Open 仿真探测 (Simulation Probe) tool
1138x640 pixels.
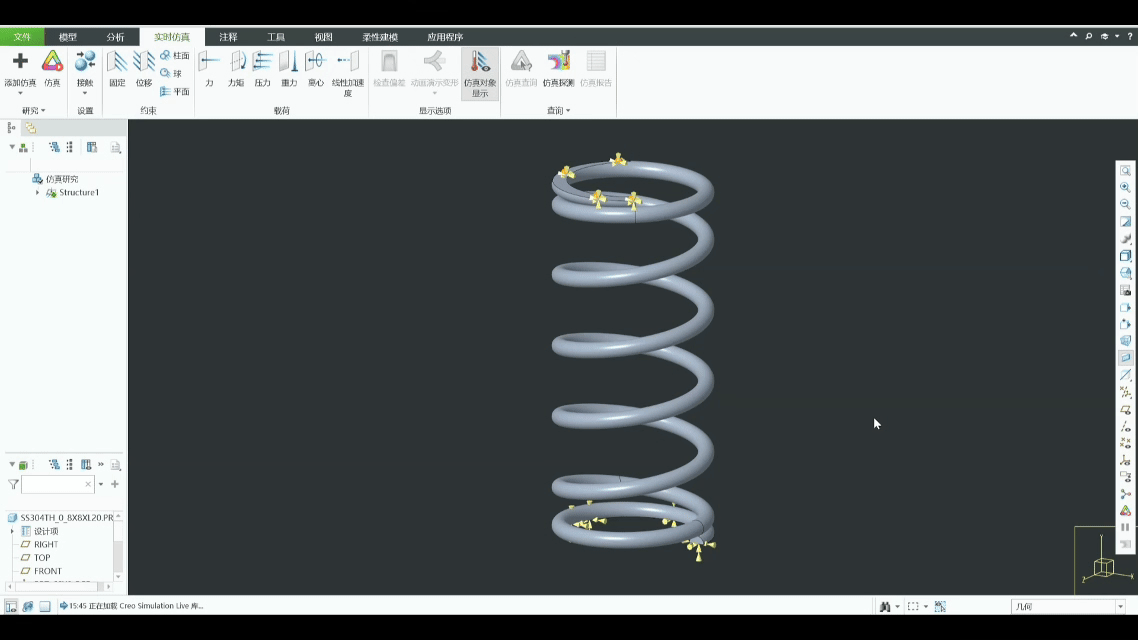click(x=558, y=68)
